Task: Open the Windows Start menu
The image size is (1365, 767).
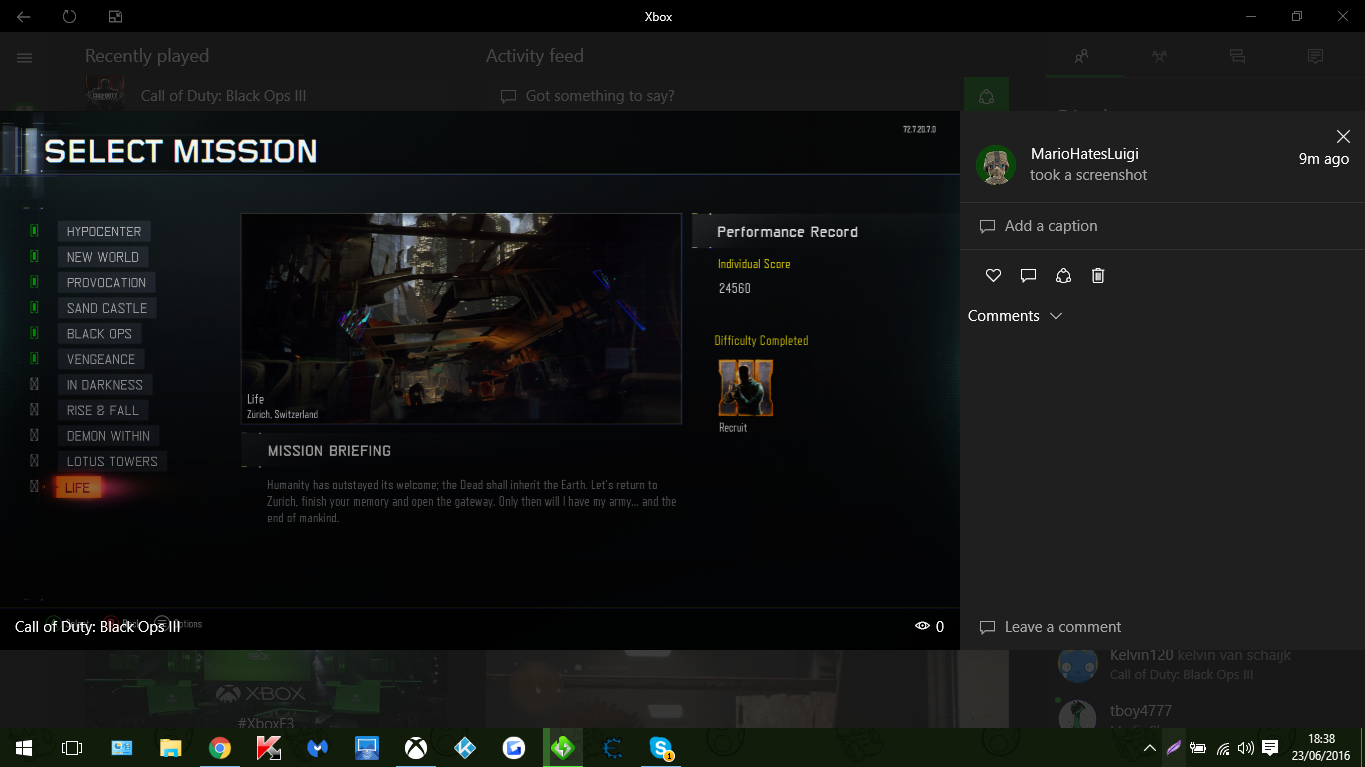Action: click(24, 747)
